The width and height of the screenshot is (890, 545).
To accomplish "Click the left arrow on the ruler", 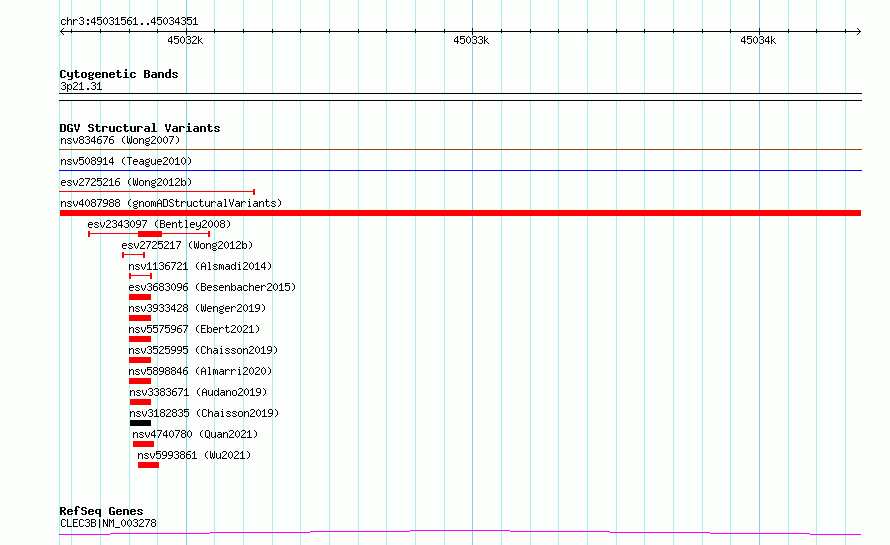I will 64,31.
